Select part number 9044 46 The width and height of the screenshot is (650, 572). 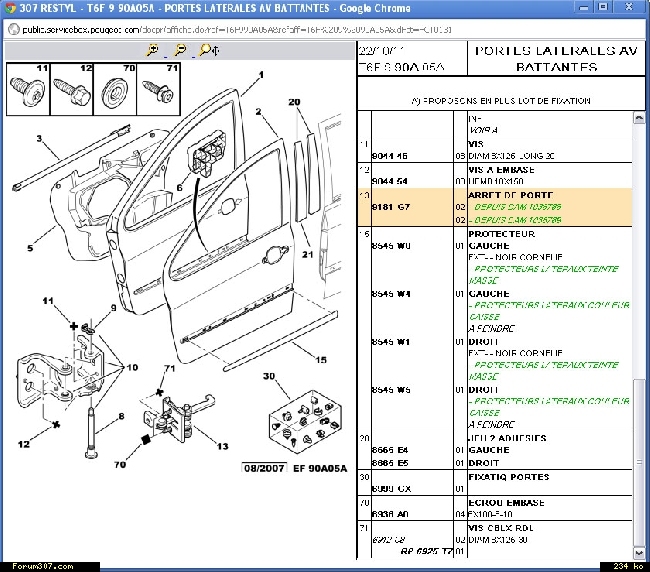click(390, 156)
